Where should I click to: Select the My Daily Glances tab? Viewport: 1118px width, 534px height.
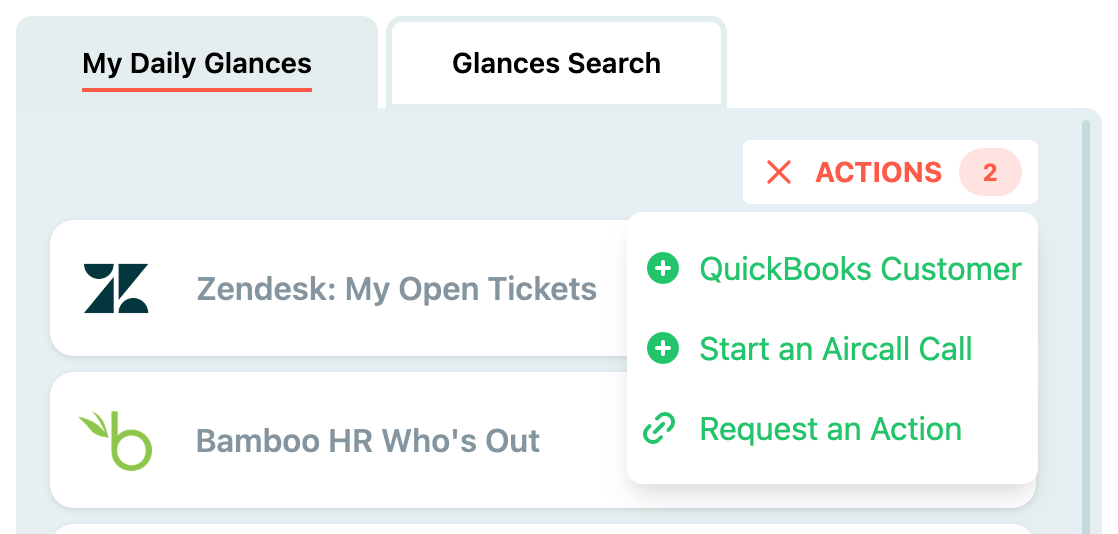197,63
